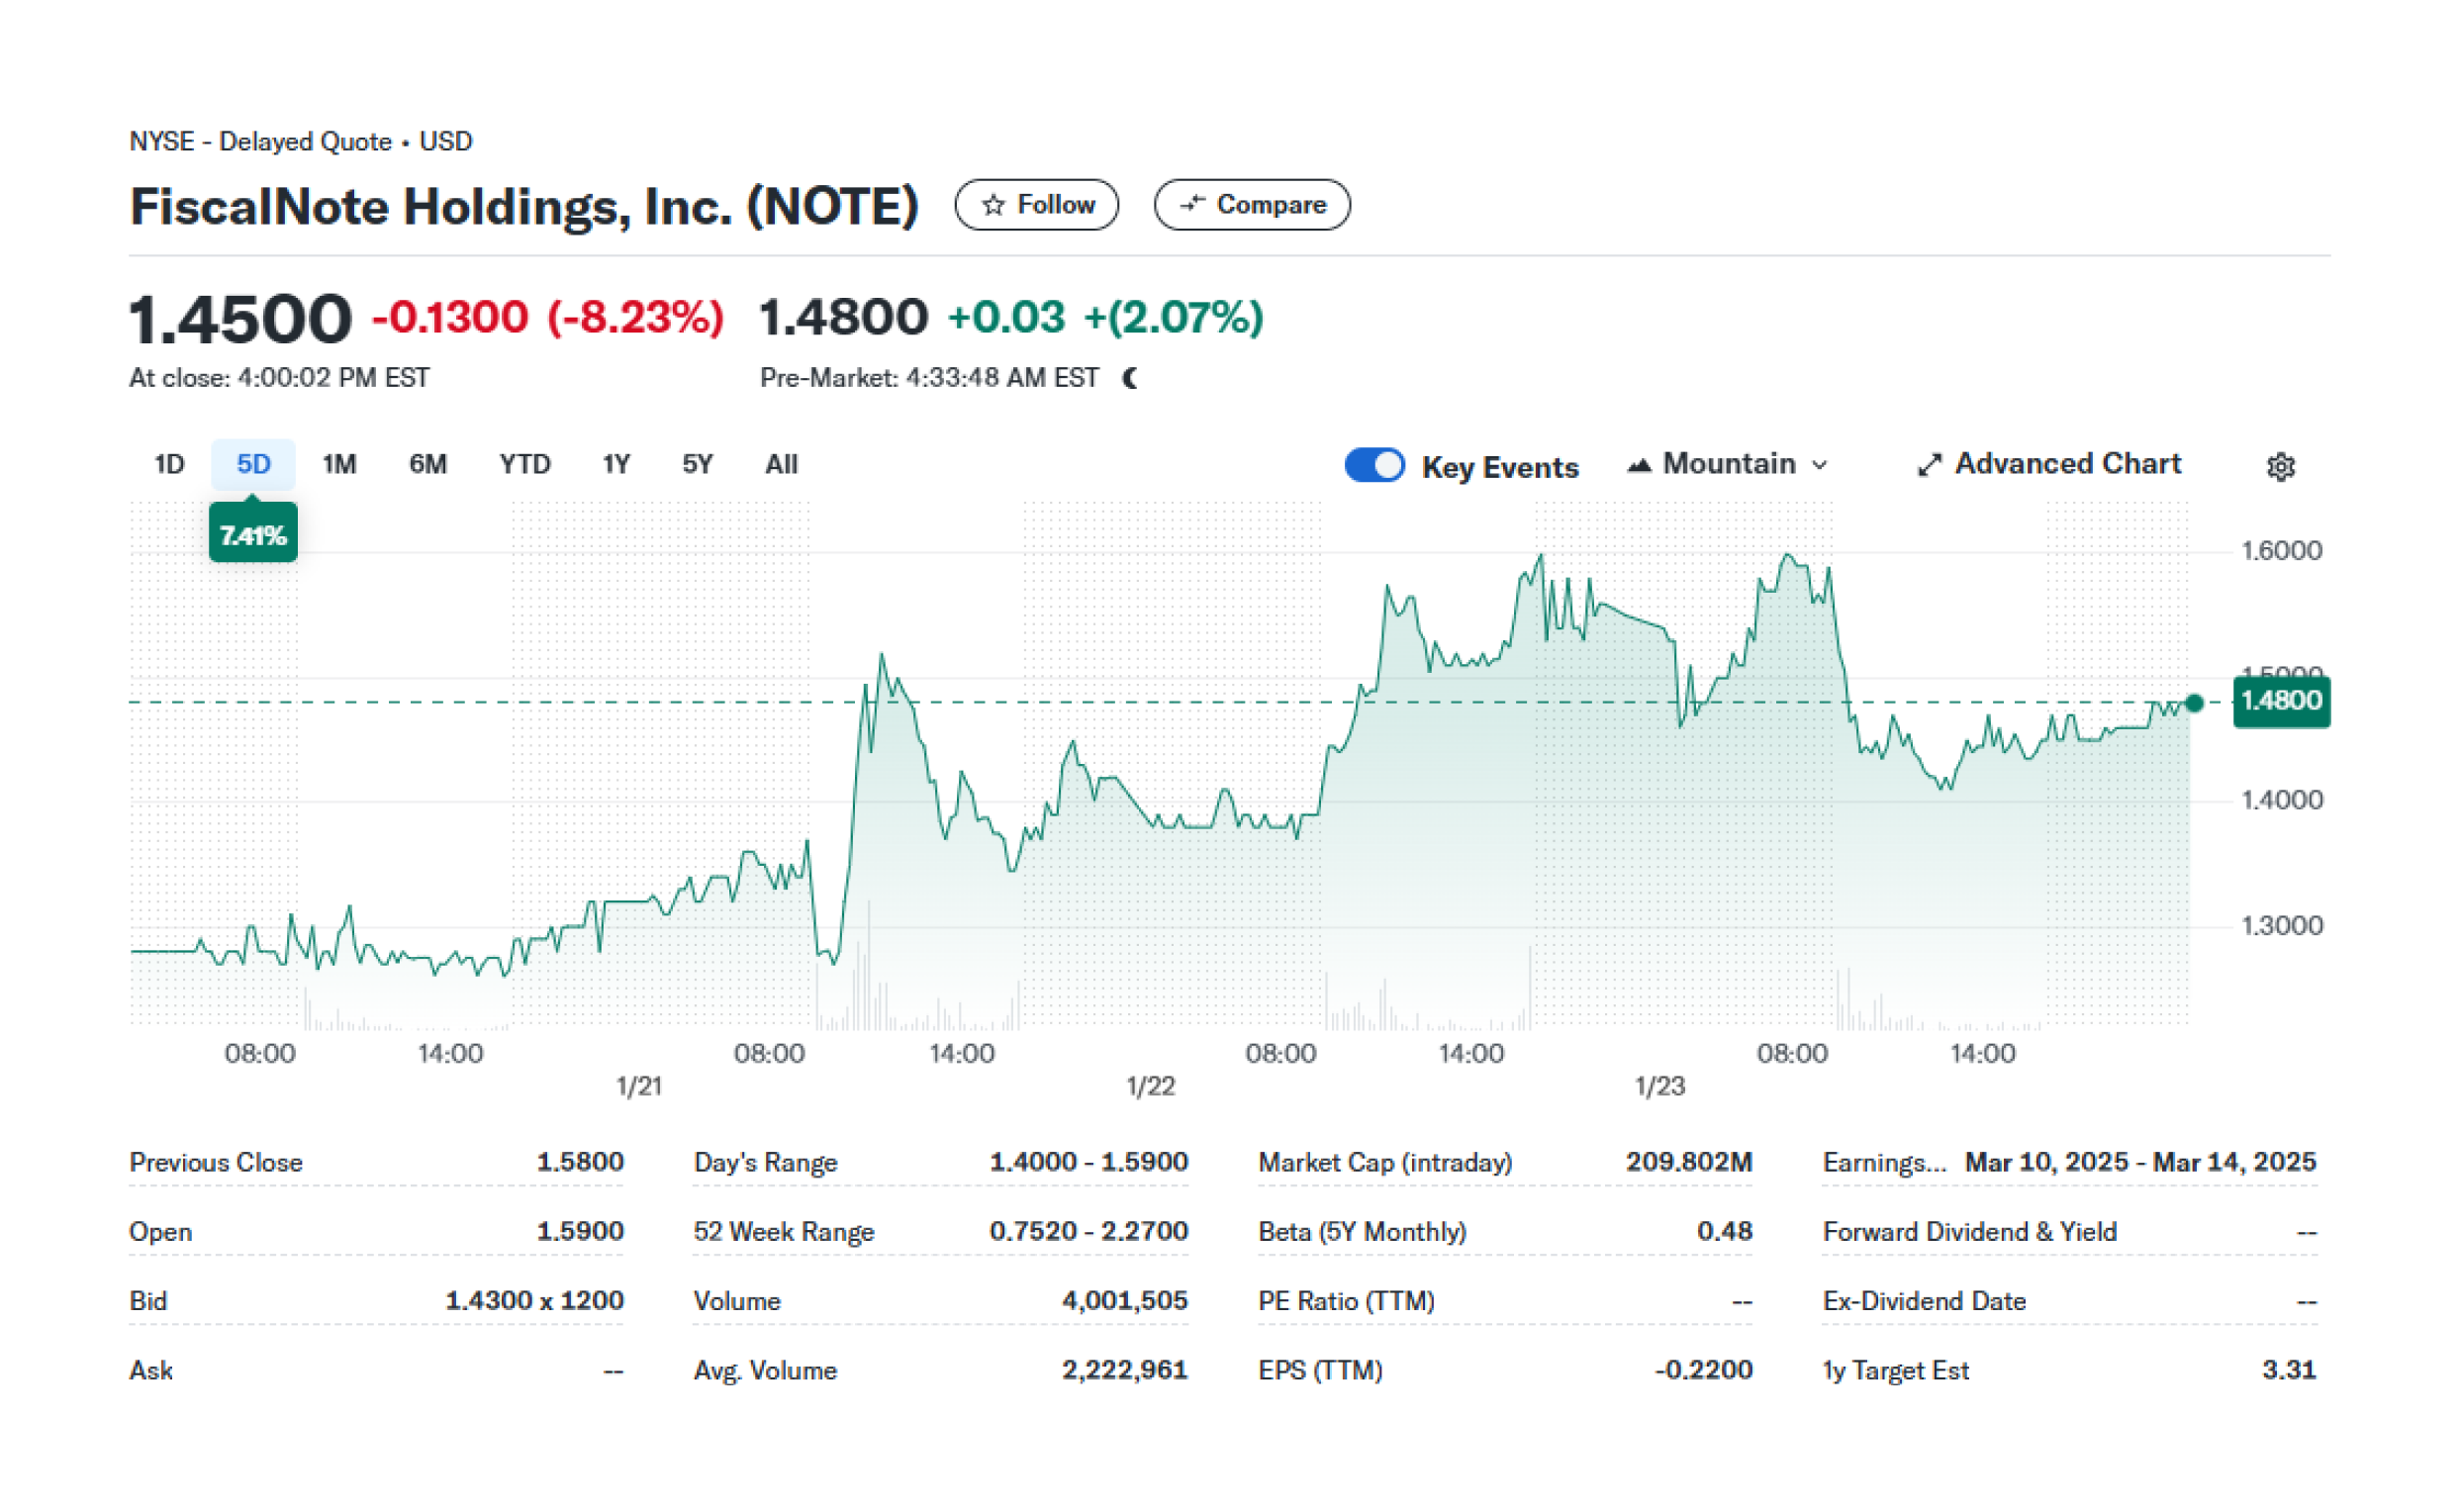
Task: Click the expand arrows icon of Advanced Chart
Action: coord(1928,465)
